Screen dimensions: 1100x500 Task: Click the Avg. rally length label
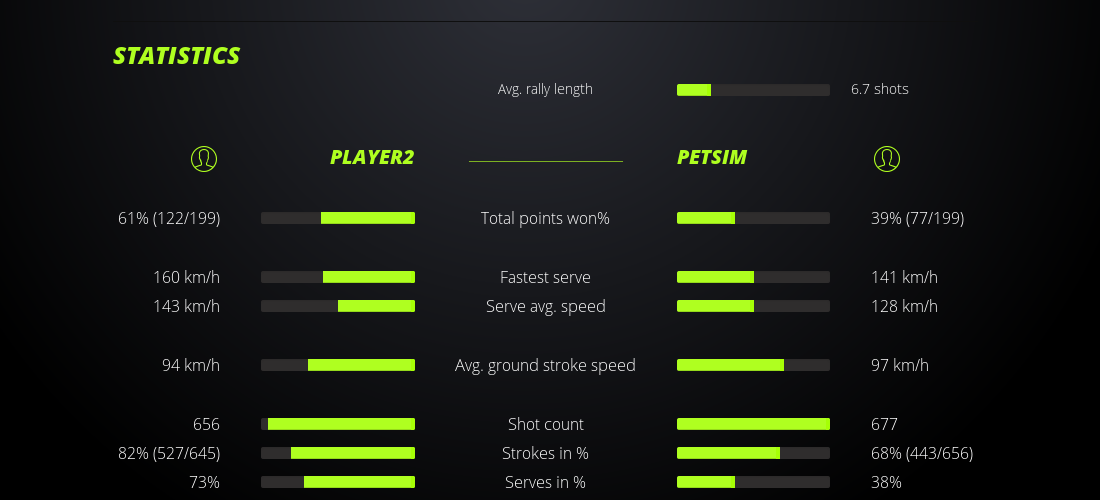pyautogui.click(x=545, y=89)
